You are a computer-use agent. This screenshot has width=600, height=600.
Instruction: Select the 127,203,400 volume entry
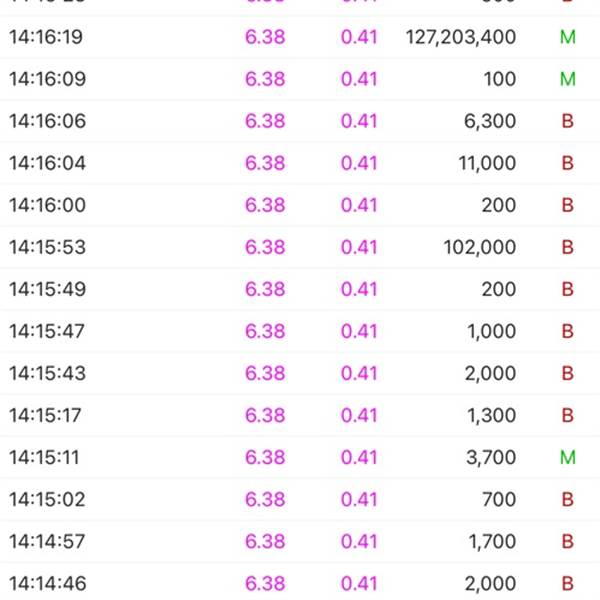pos(461,37)
